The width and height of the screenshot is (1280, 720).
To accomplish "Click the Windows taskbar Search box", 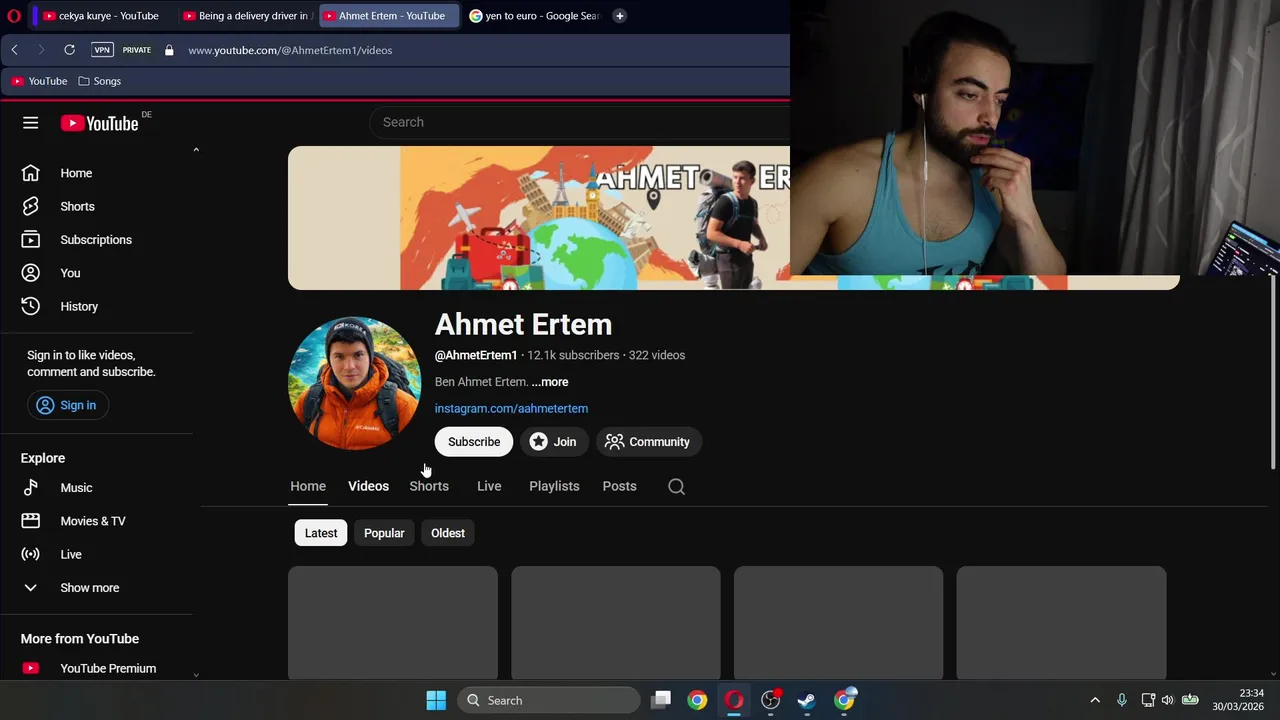I will pyautogui.click(x=549, y=700).
